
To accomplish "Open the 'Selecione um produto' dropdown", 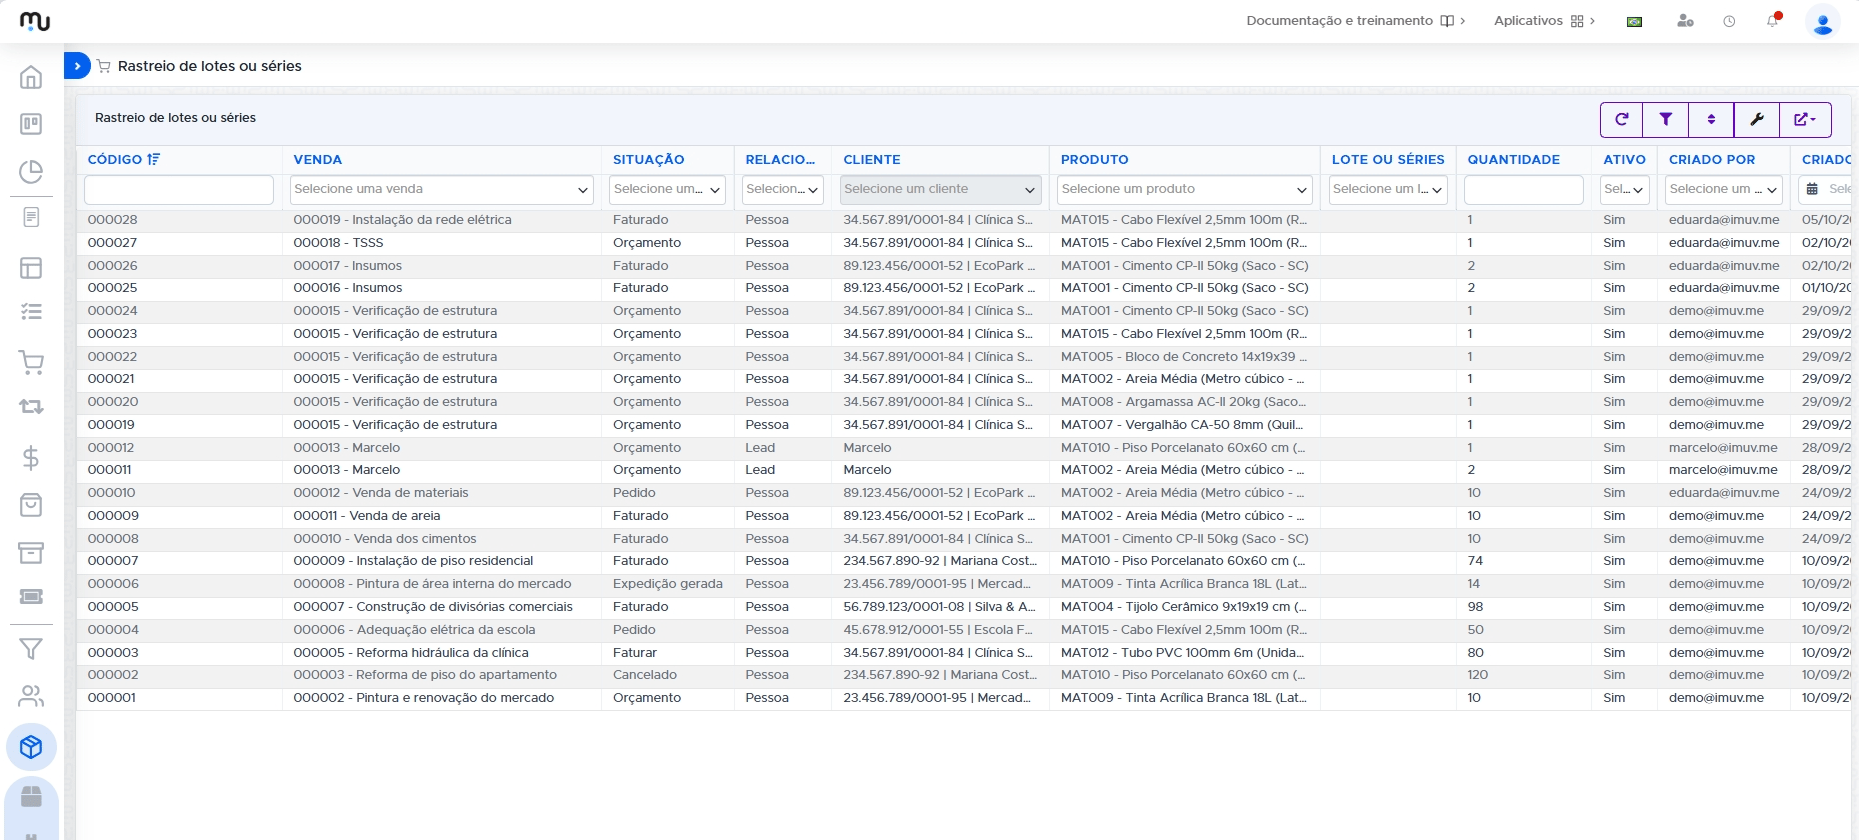I will (x=1184, y=189).
